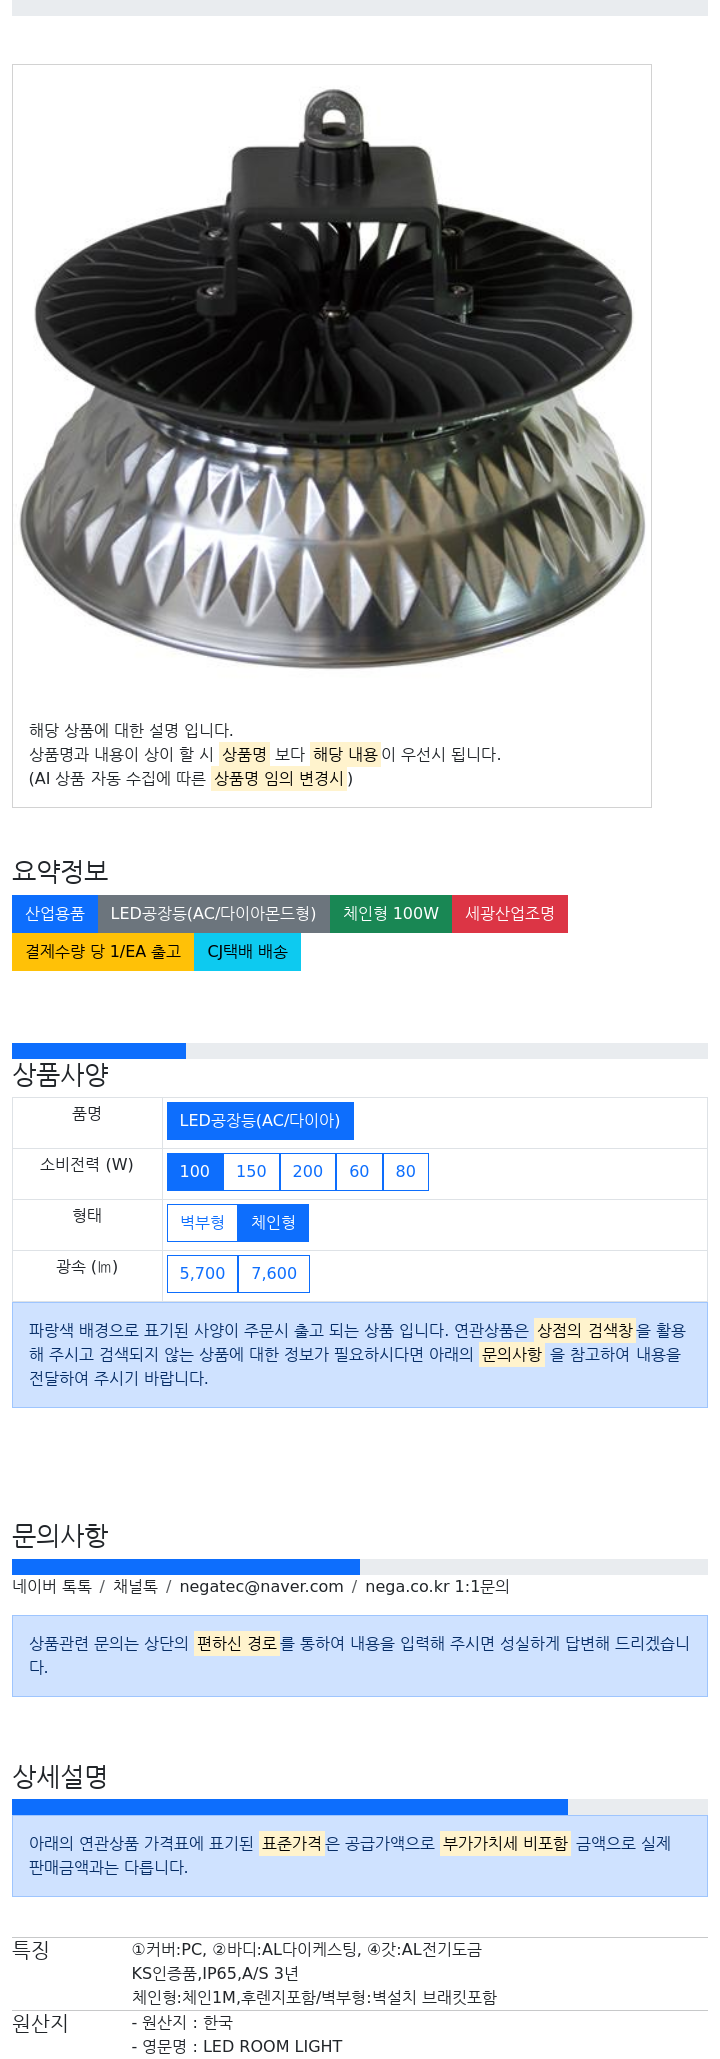
Task: Select the 벽부형 type option
Action: point(203,1223)
